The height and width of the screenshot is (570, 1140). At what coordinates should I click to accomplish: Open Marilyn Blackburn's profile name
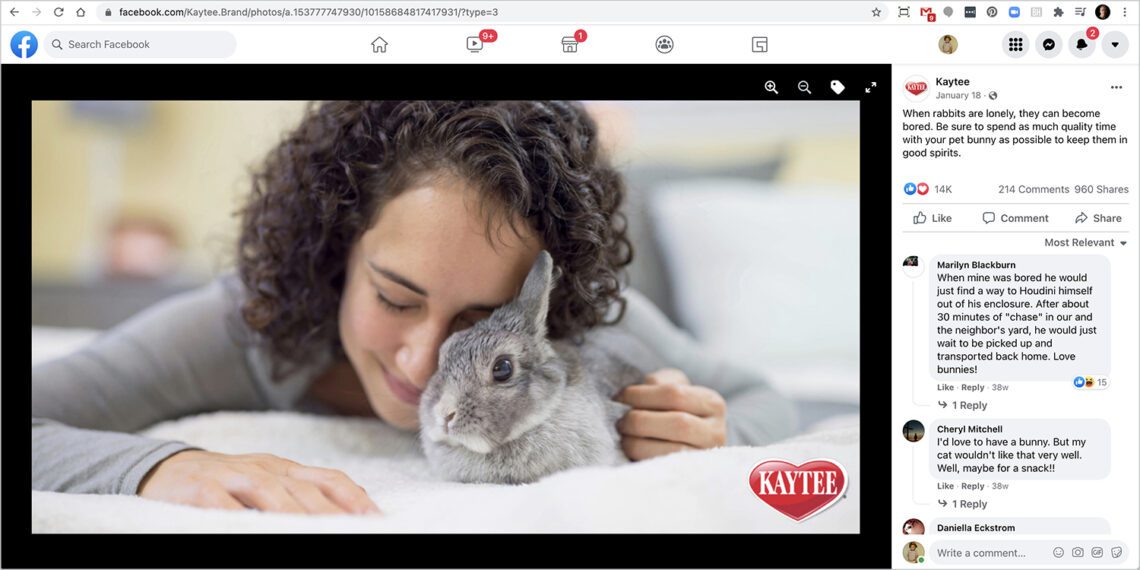tap(976, 265)
